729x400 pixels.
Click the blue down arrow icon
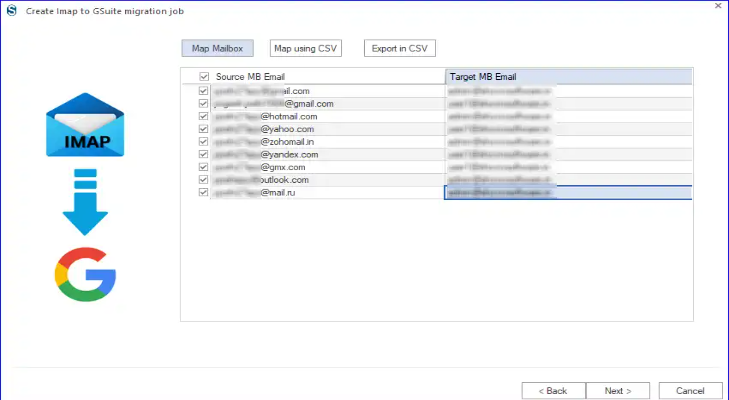click(x=85, y=202)
